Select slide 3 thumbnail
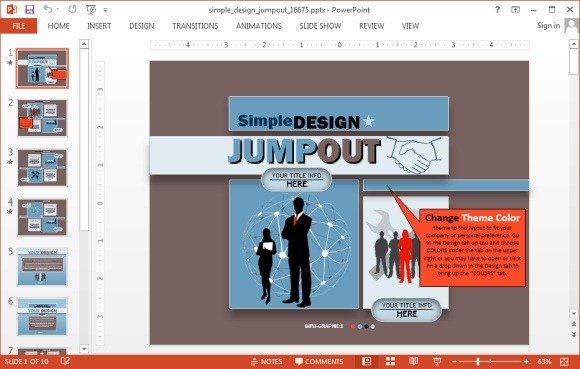Viewport: 580px width, 369px height. pyautogui.click(x=42, y=167)
